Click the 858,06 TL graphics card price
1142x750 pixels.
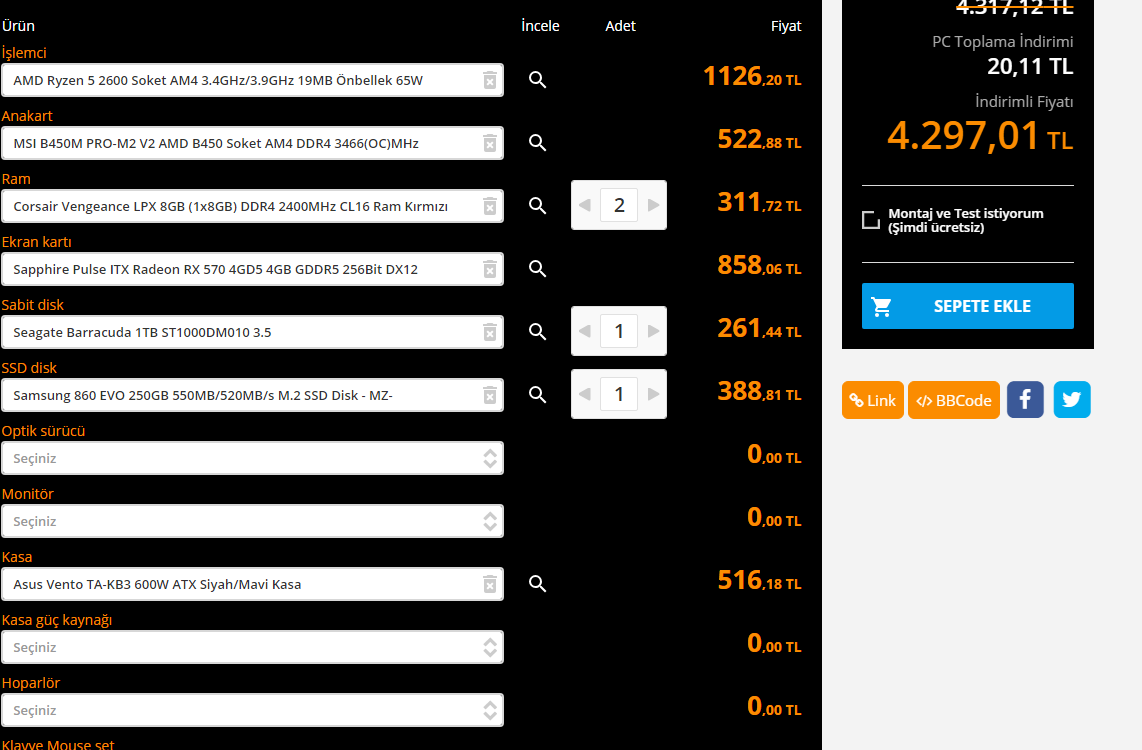click(759, 265)
